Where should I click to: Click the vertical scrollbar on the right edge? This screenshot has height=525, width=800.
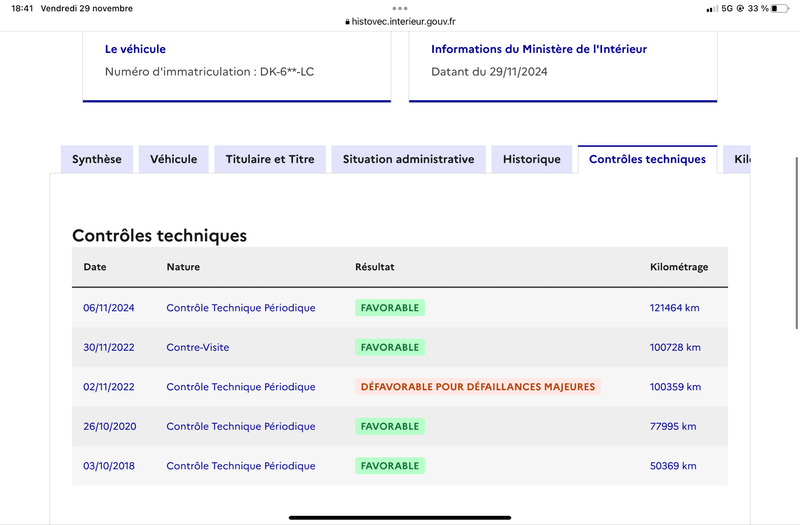(796, 243)
